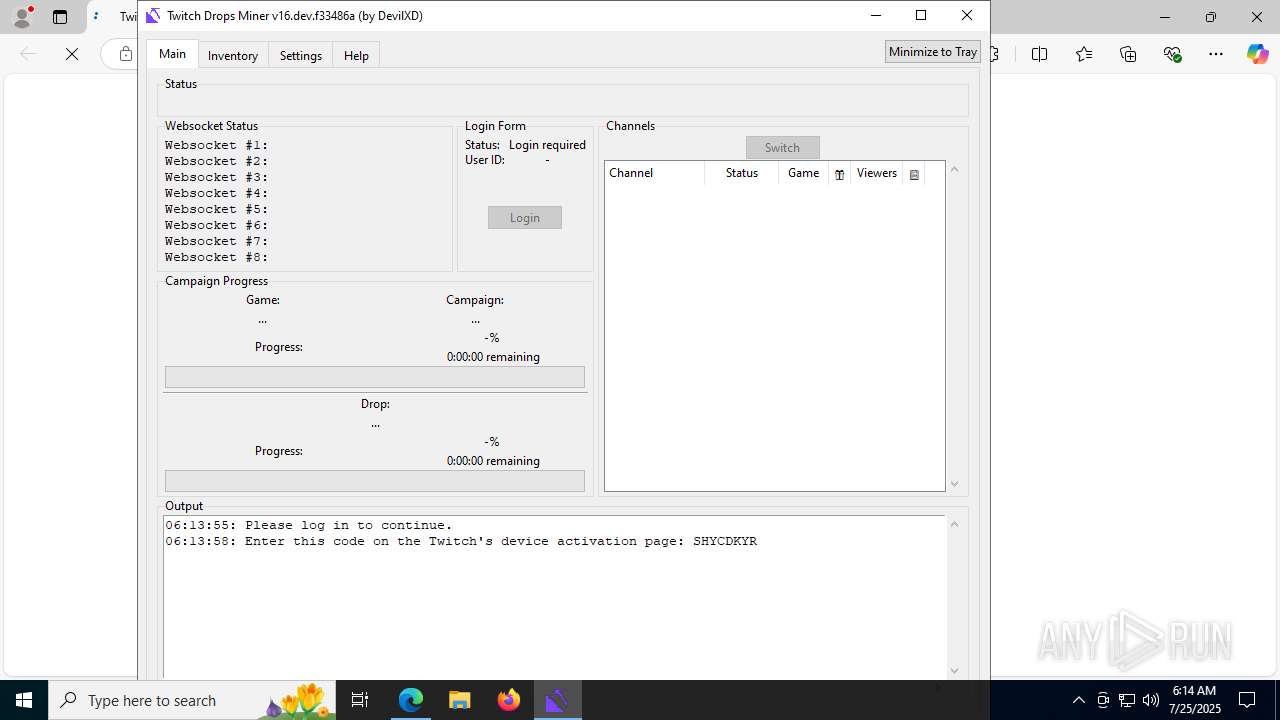Image resolution: width=1280 pixels, height=720 pixels.
Task: Click the ACL clipboard icon column header
Action: (914, 174)
